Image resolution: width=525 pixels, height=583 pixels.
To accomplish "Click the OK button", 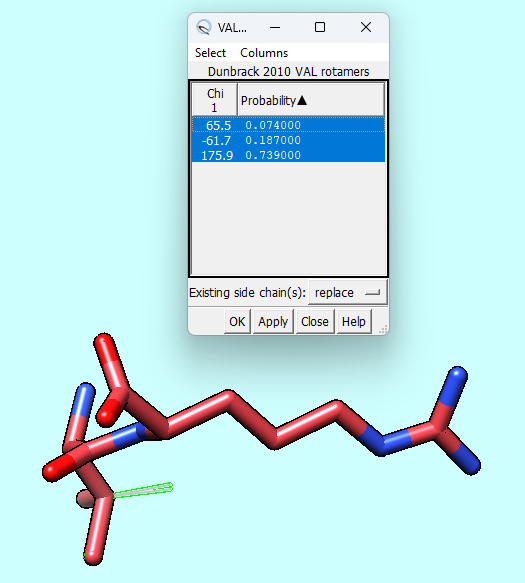I will pos(237,322).
